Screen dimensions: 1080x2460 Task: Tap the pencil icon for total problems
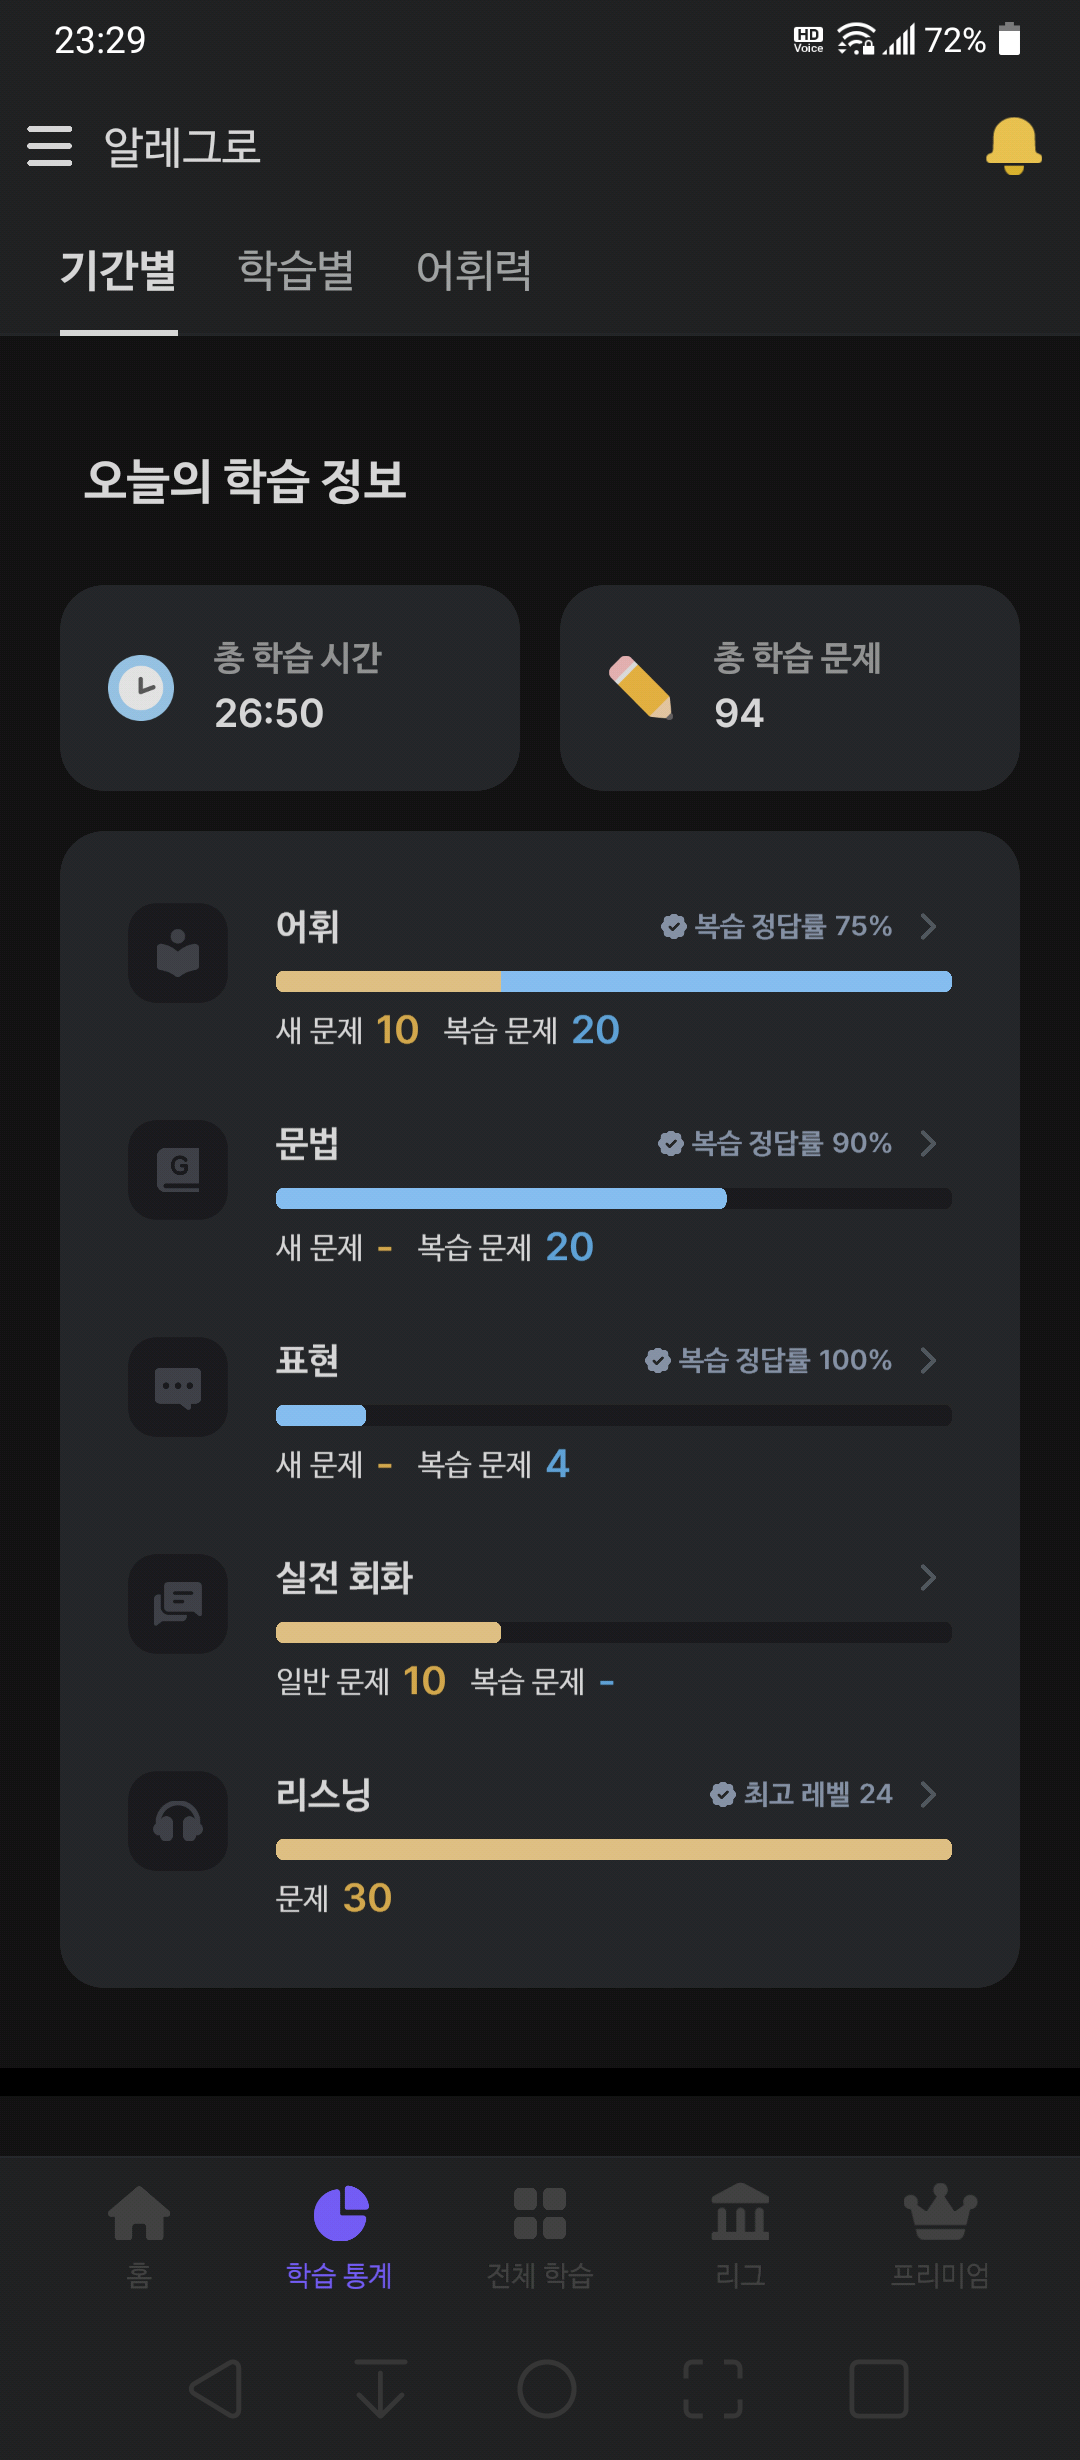click(x=641, y=688)
